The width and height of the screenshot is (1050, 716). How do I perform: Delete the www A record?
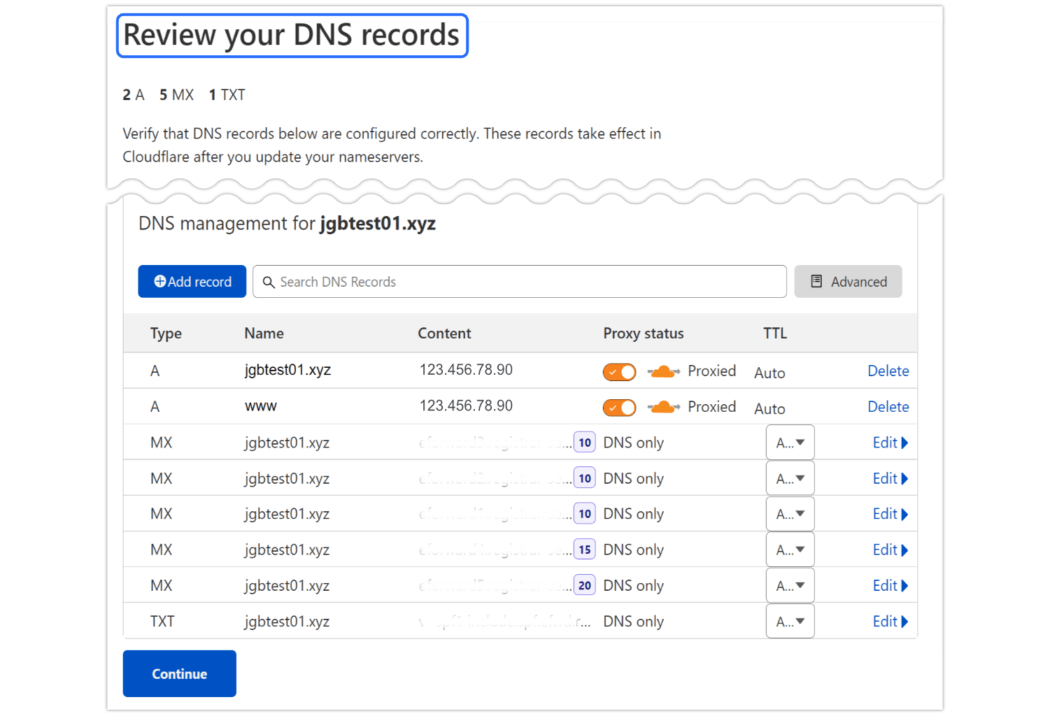[888, 407]
